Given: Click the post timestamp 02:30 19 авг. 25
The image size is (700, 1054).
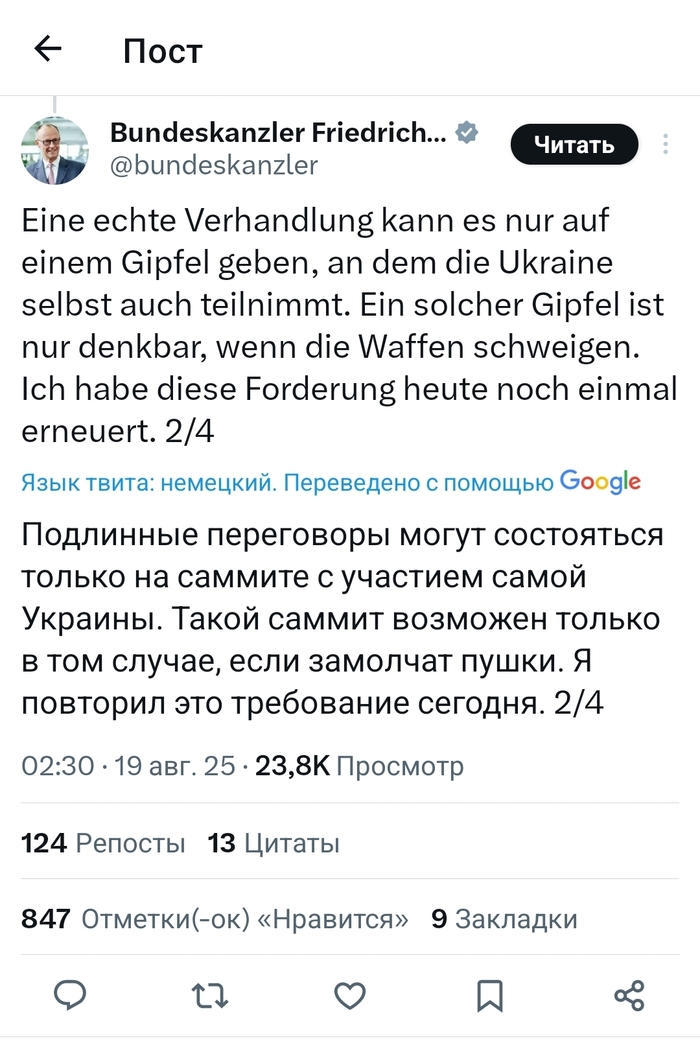Looking at the screenshot, I should (x=128, y=767).
